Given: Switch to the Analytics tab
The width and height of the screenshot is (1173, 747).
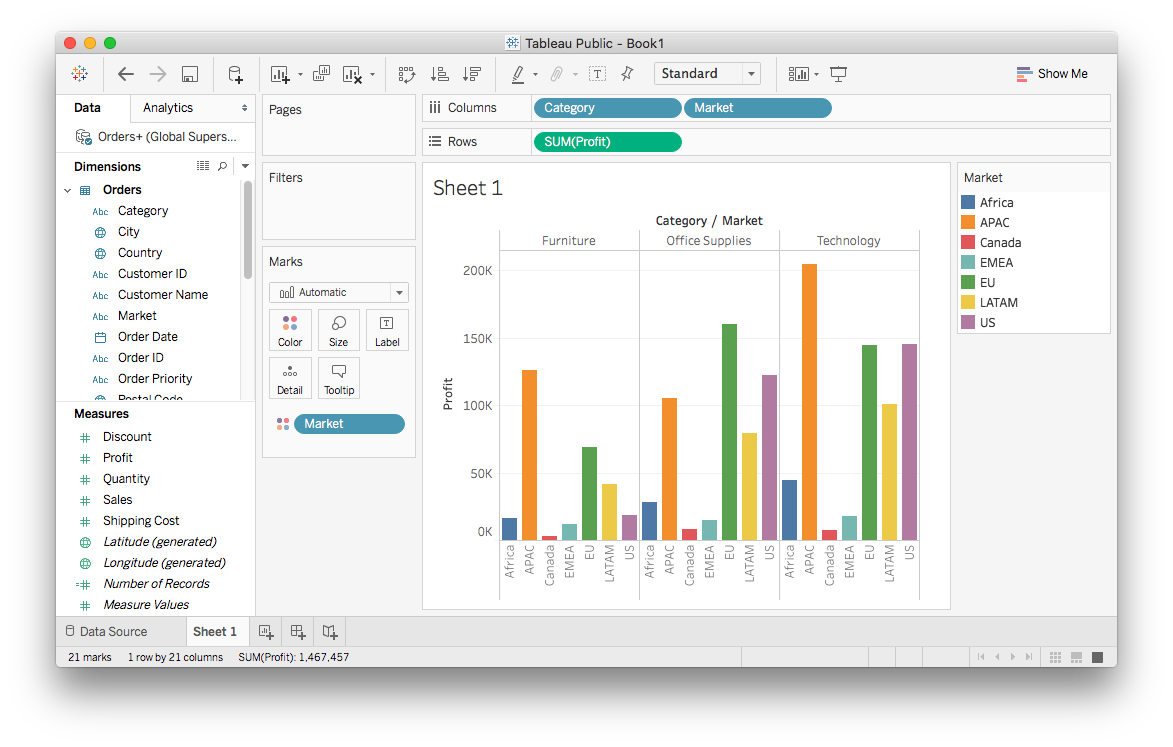Looking at the screenshot, I should pyautogui.click(x=168, y=108).
